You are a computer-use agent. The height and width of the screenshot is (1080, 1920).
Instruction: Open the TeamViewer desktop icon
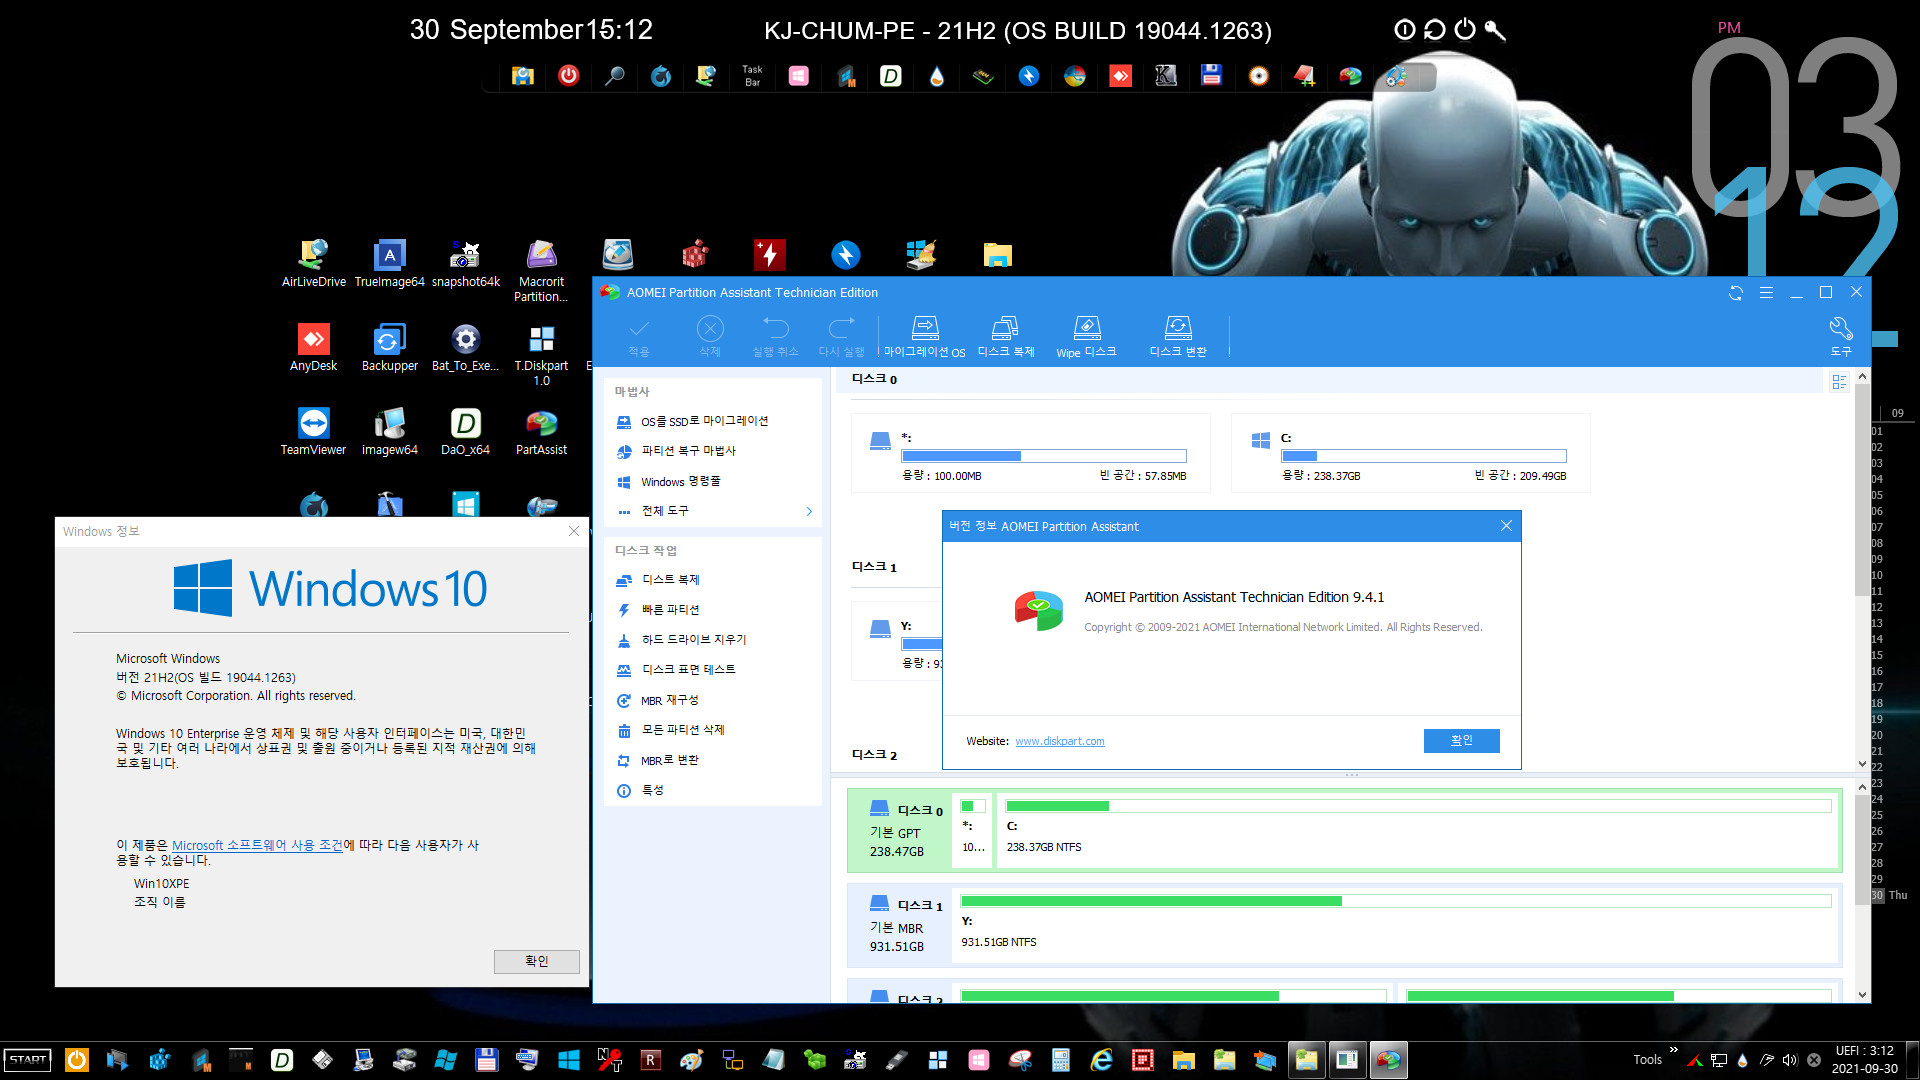pos(313,432)
